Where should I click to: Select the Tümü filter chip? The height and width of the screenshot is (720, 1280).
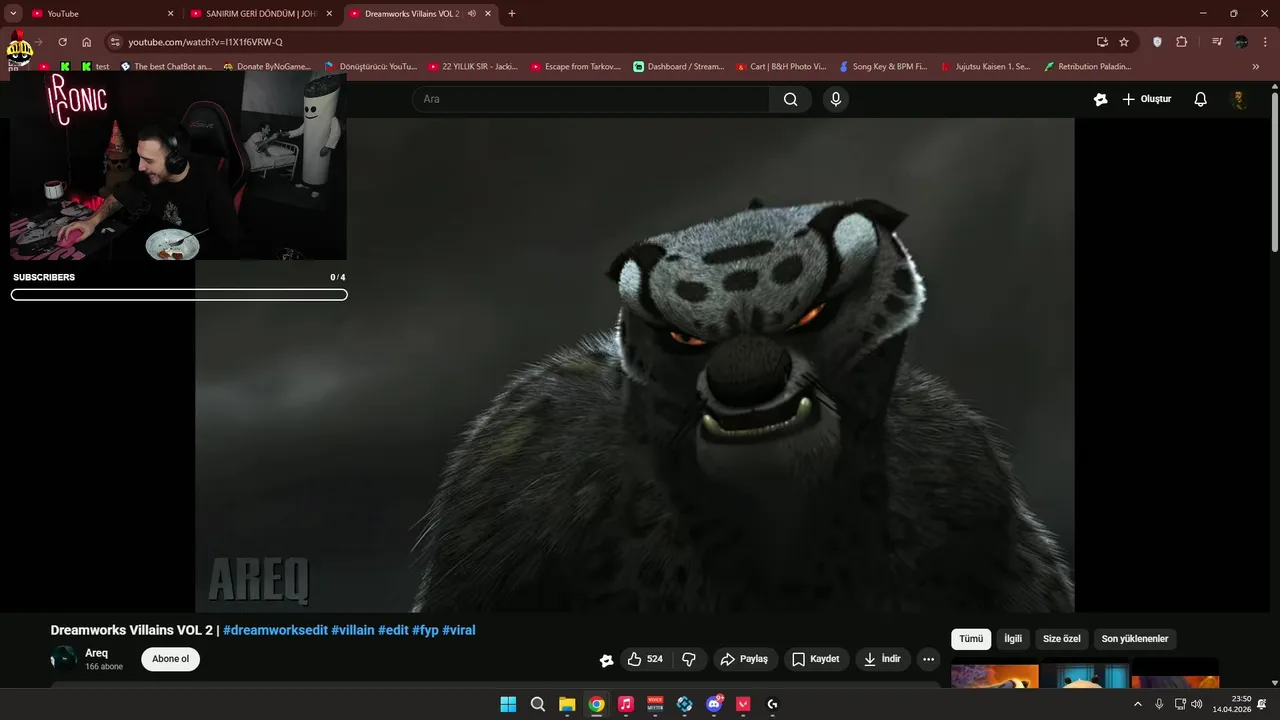[971, 639]
